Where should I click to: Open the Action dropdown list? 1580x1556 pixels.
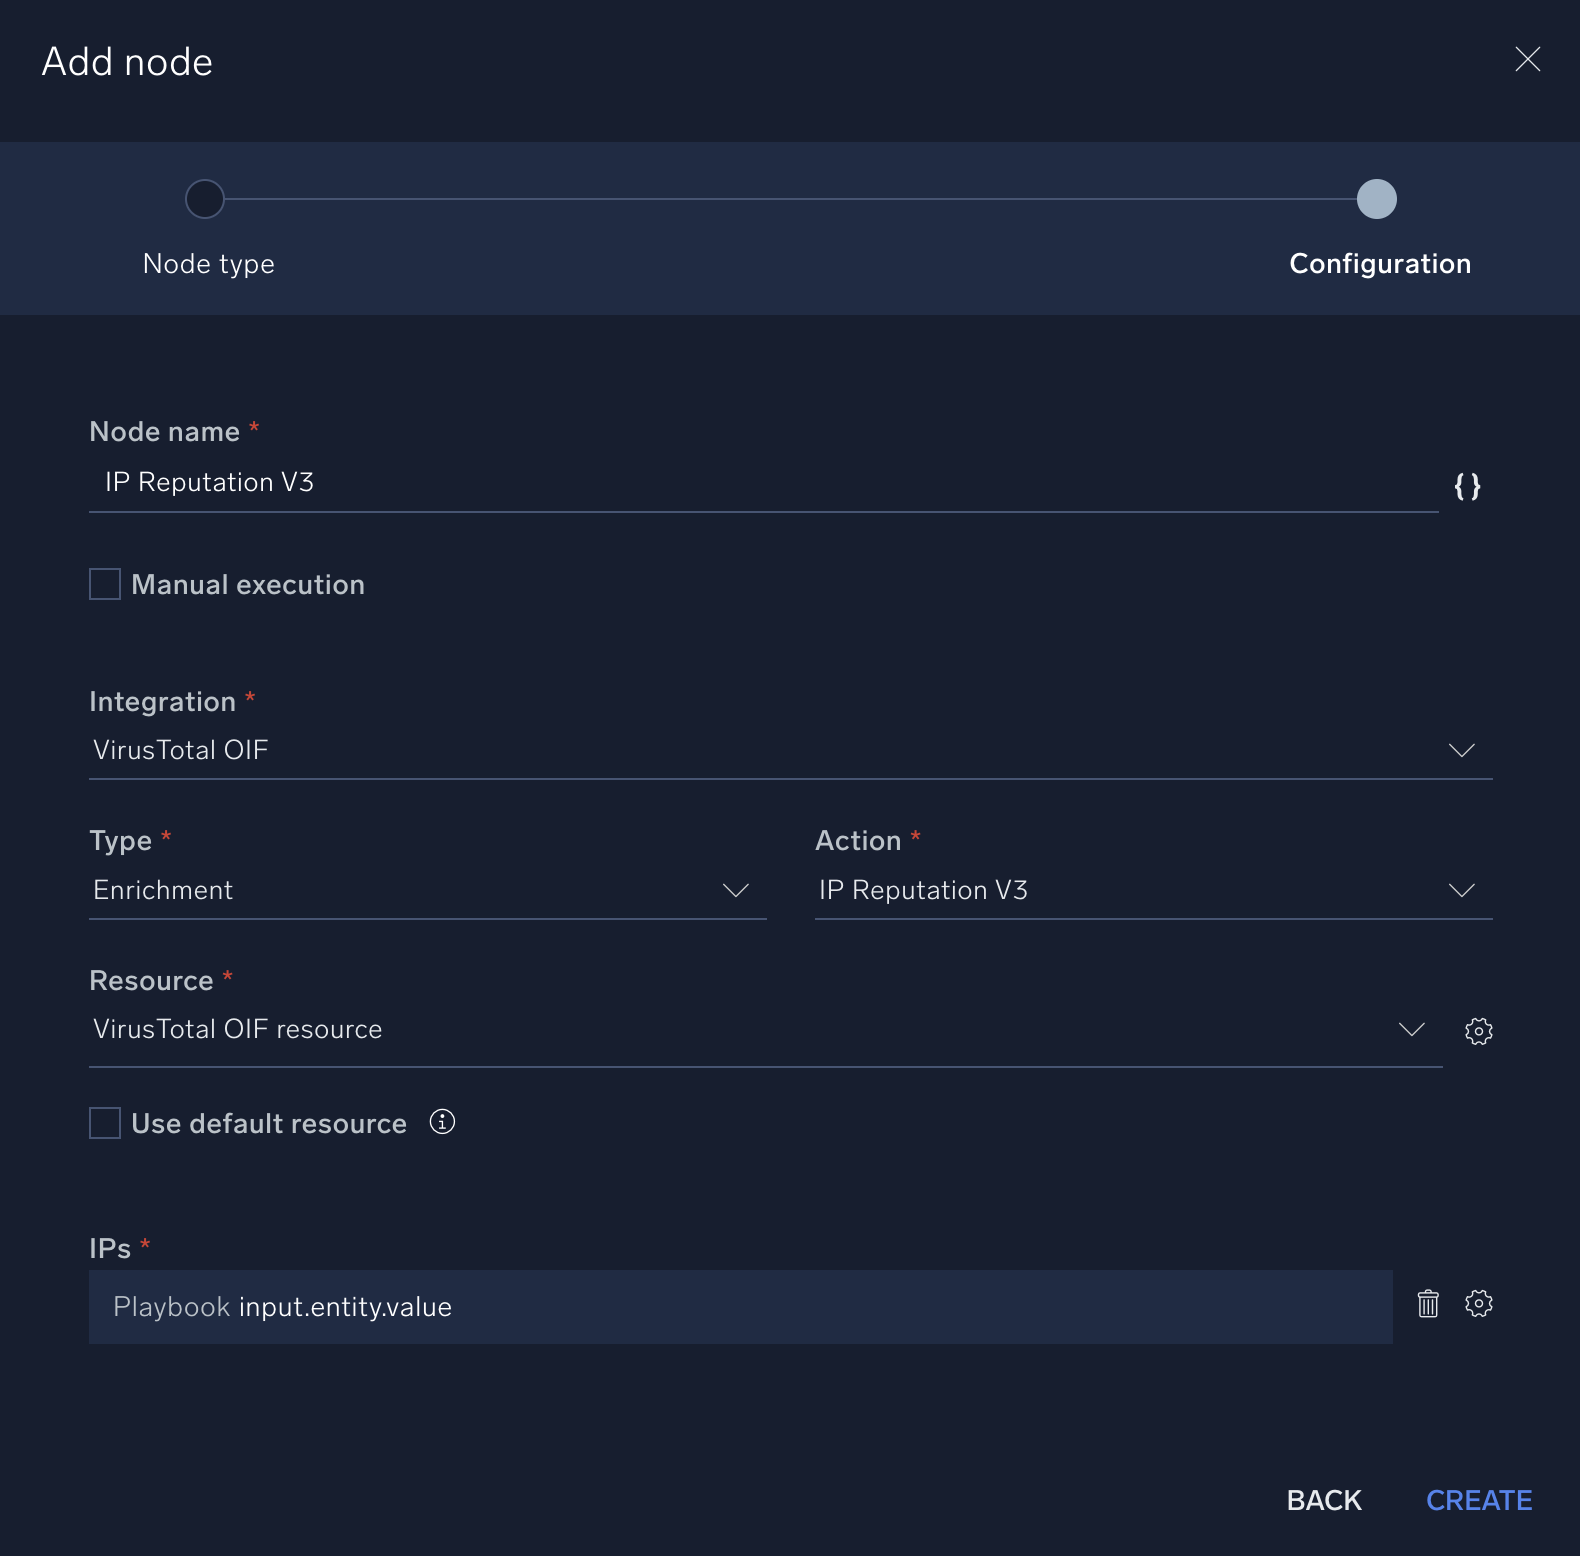coord(1461,890)
